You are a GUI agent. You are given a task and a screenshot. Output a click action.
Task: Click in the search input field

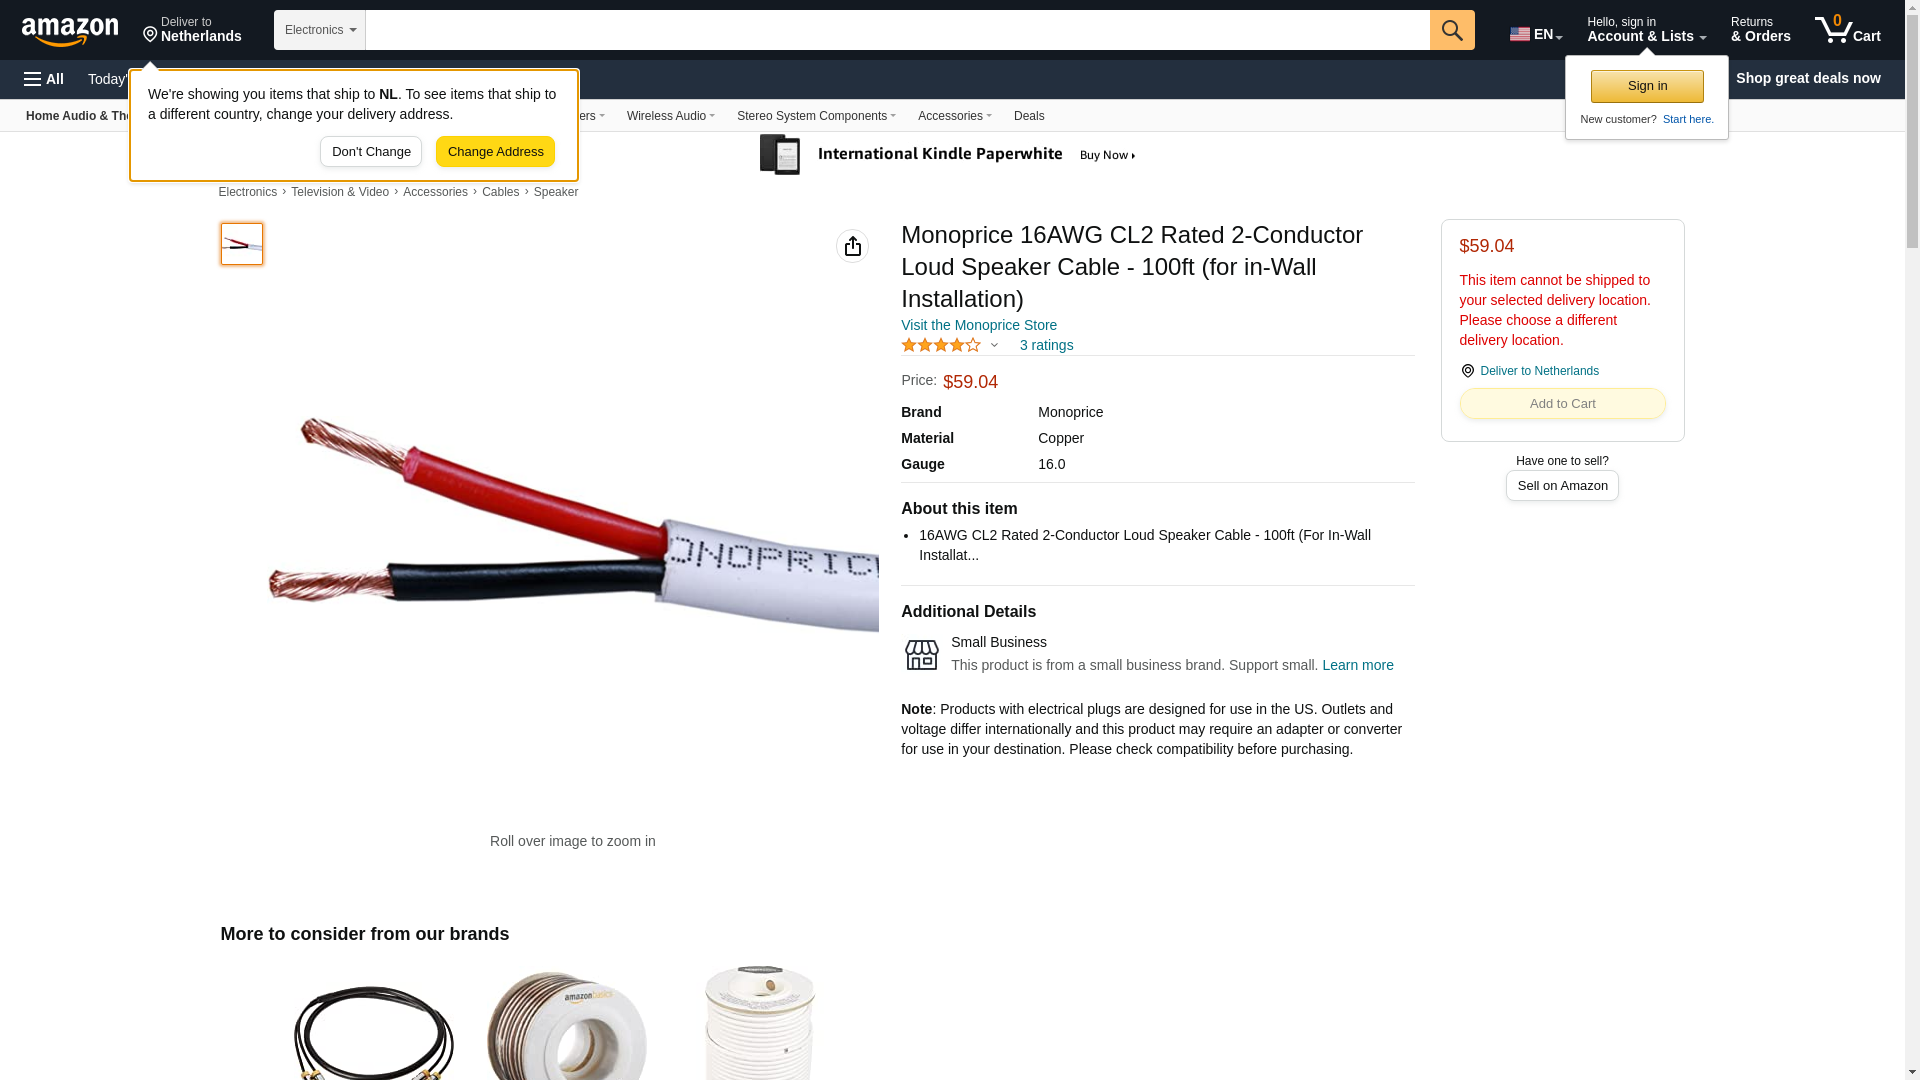[897, 30]
